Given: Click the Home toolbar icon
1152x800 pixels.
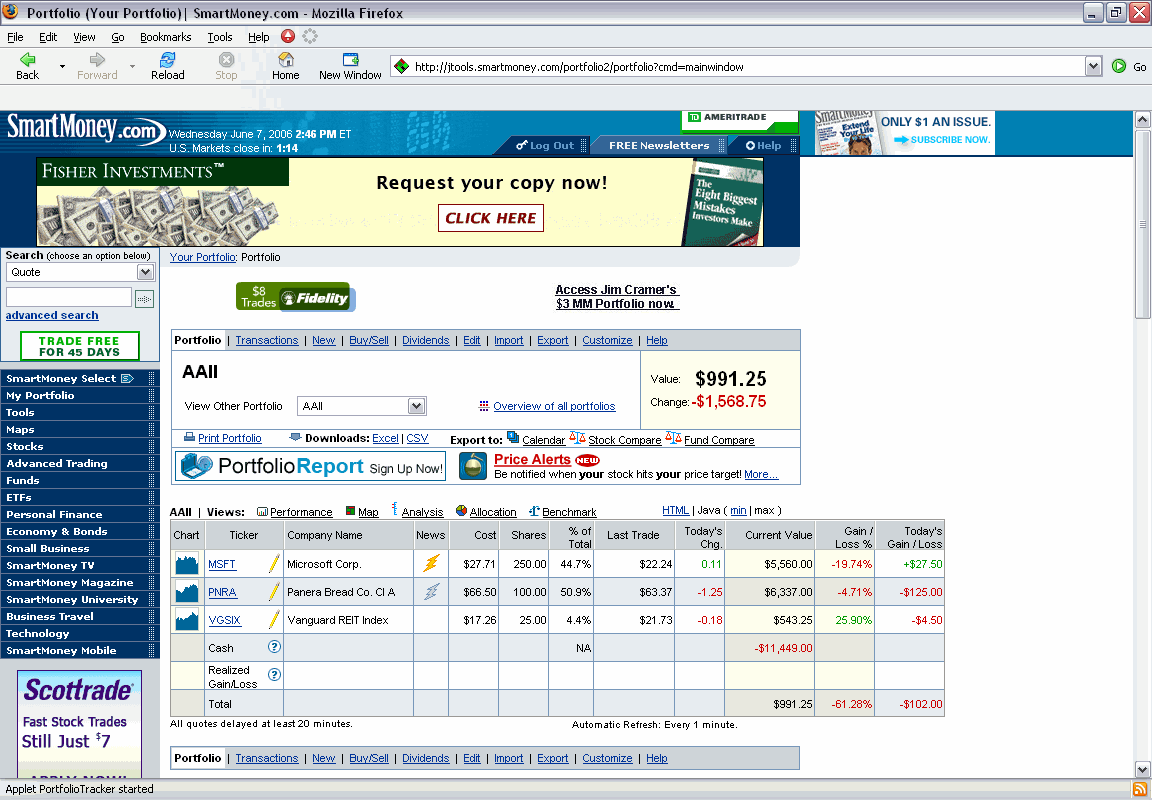Looking at the screenshot, I should click(286, 66).
